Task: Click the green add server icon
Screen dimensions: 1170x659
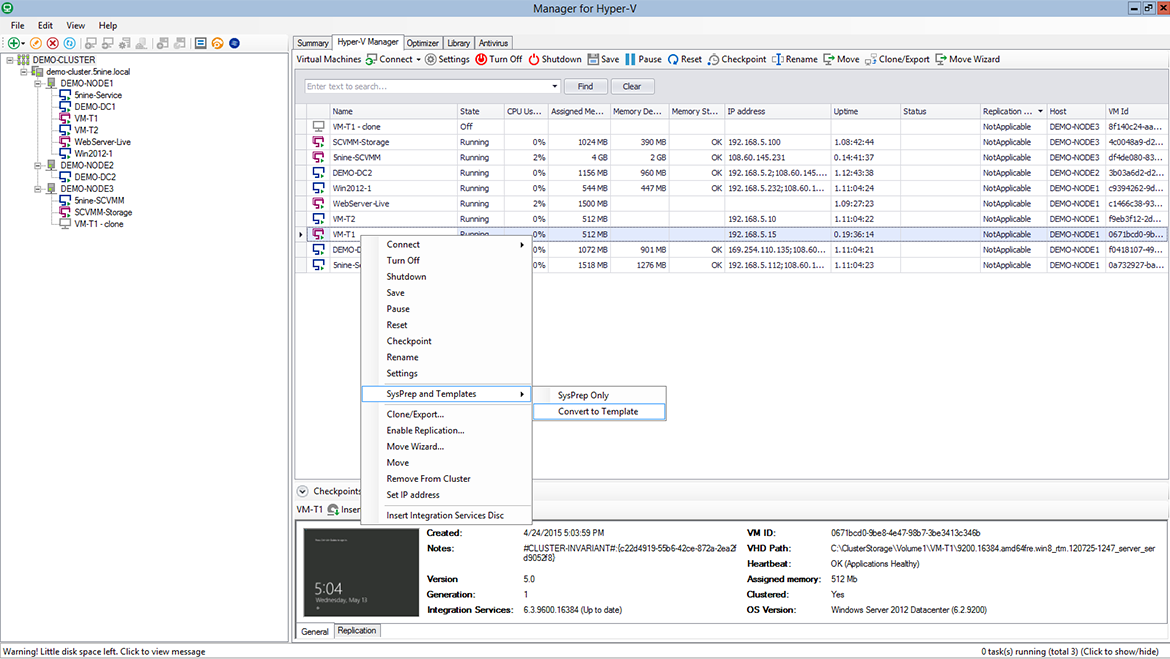Action: (x=14, y=43)
